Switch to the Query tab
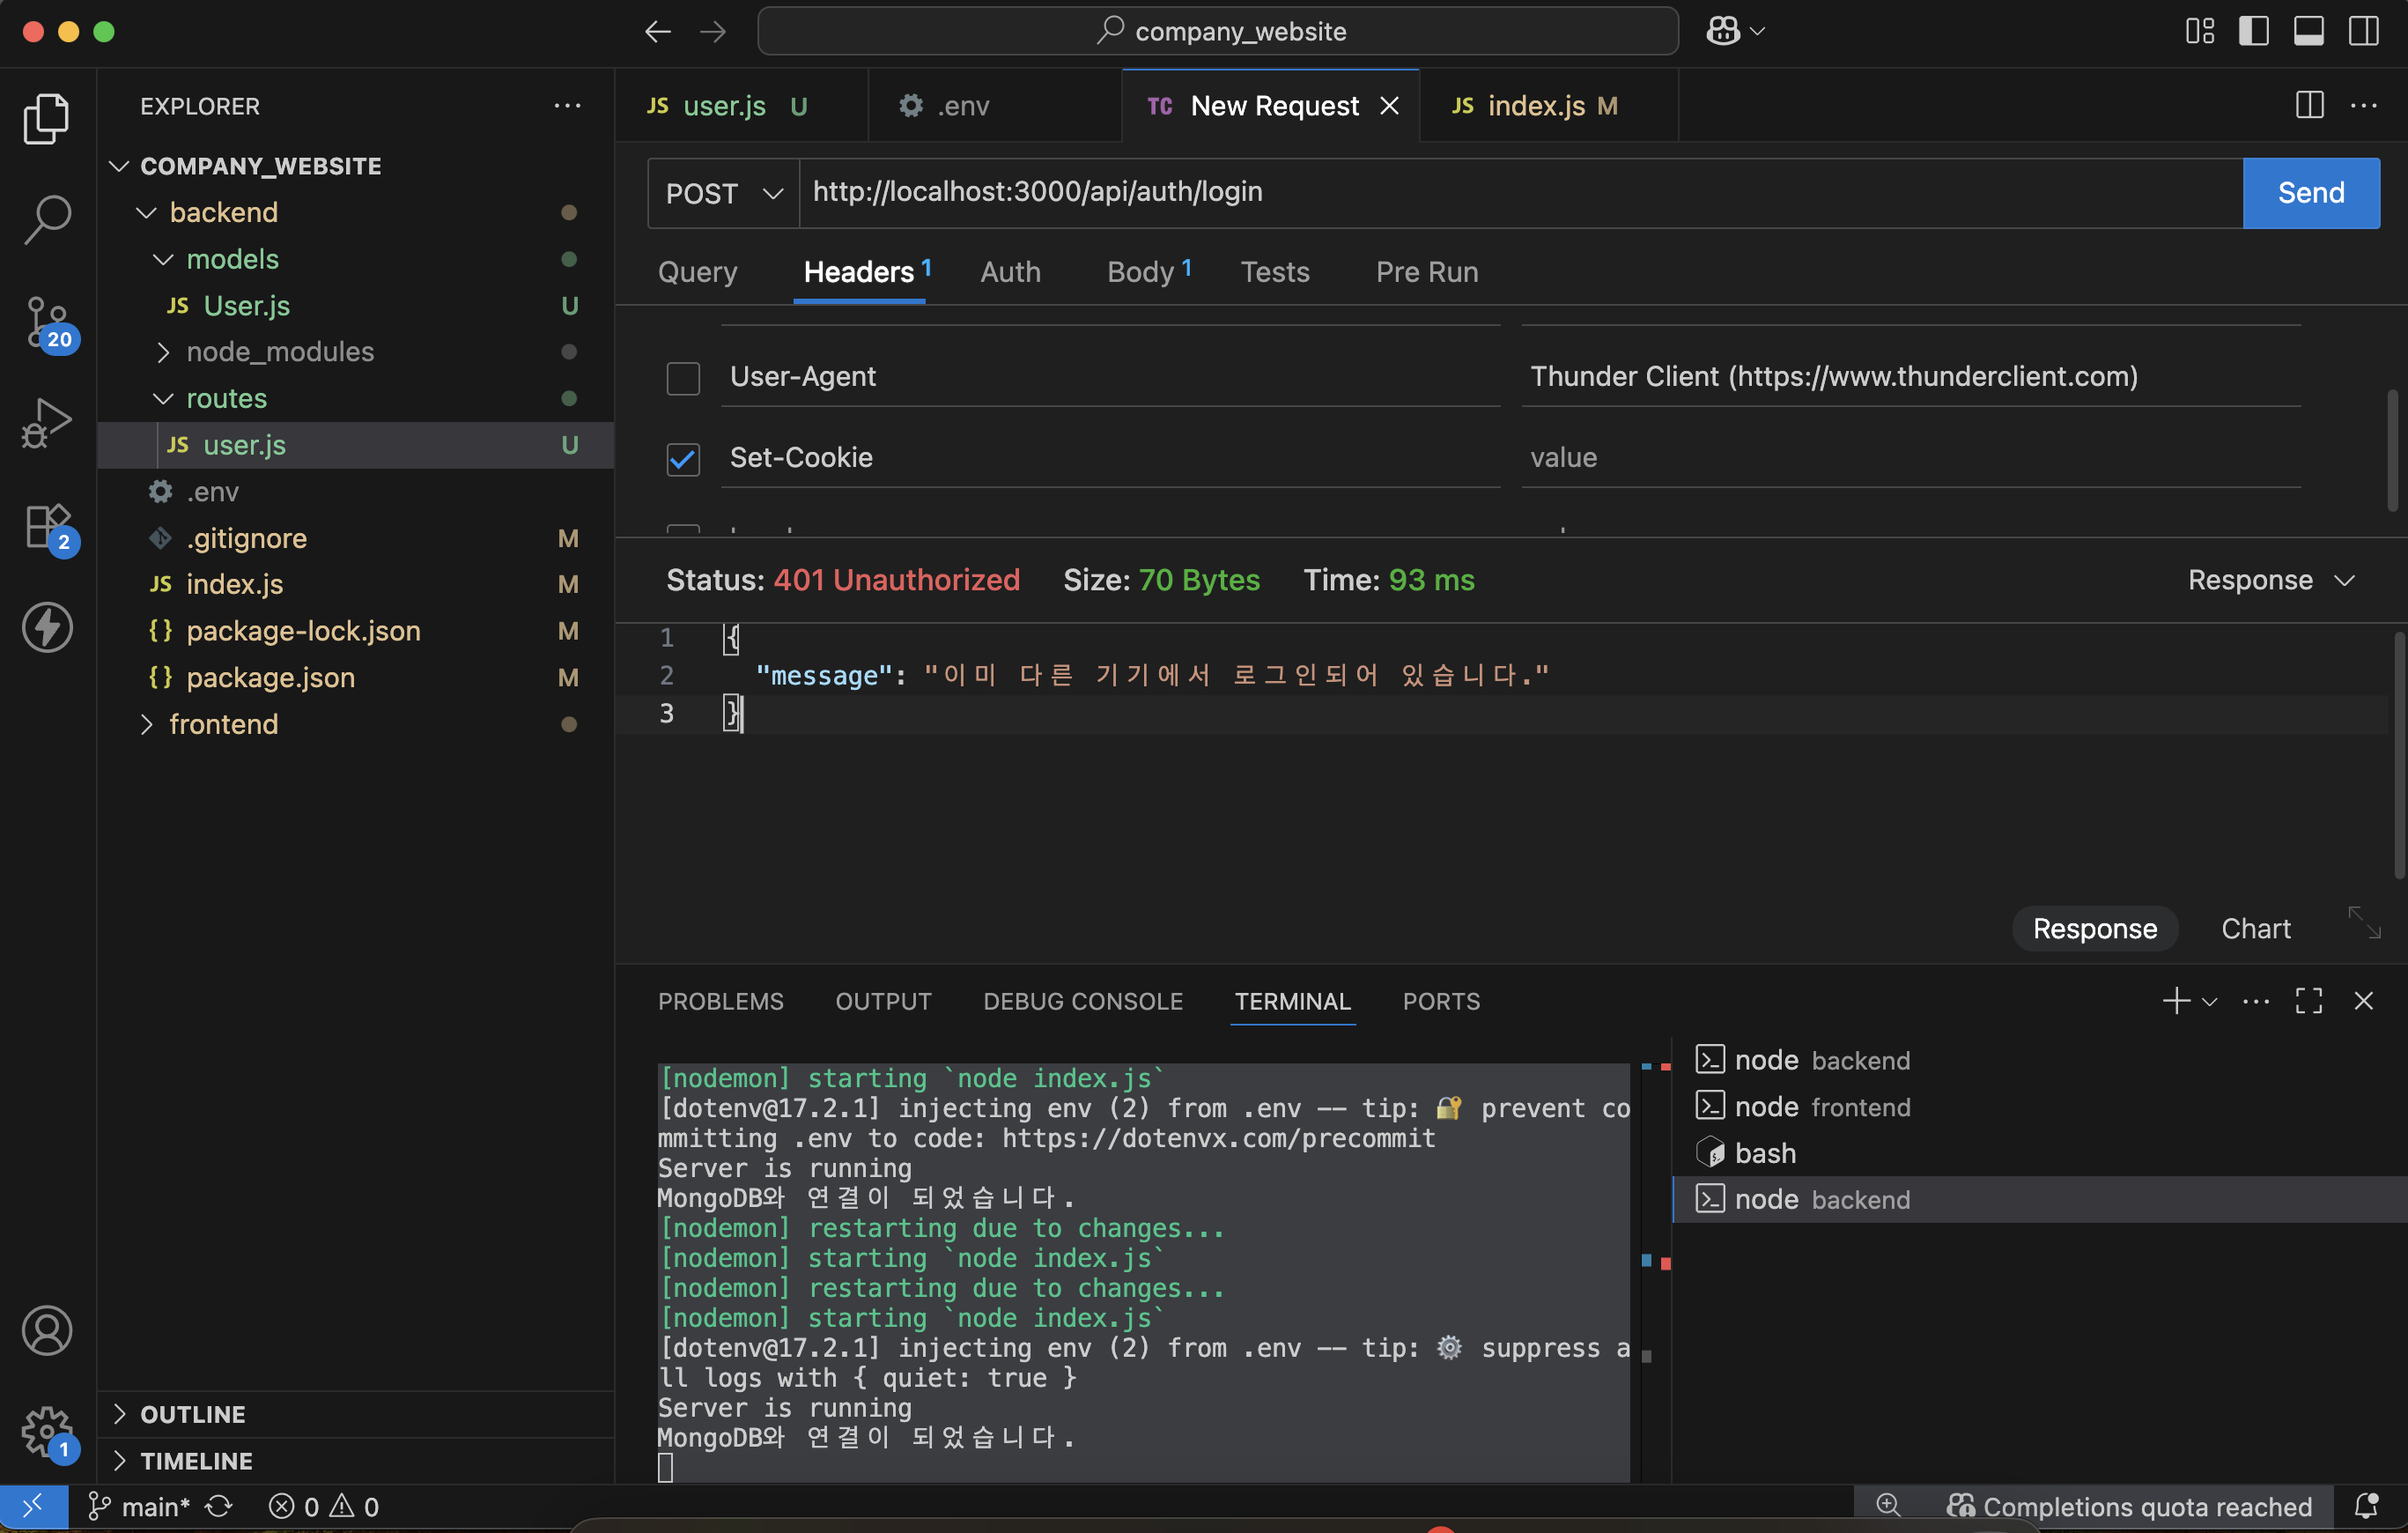2408x1533 pixels. (697, 272)
